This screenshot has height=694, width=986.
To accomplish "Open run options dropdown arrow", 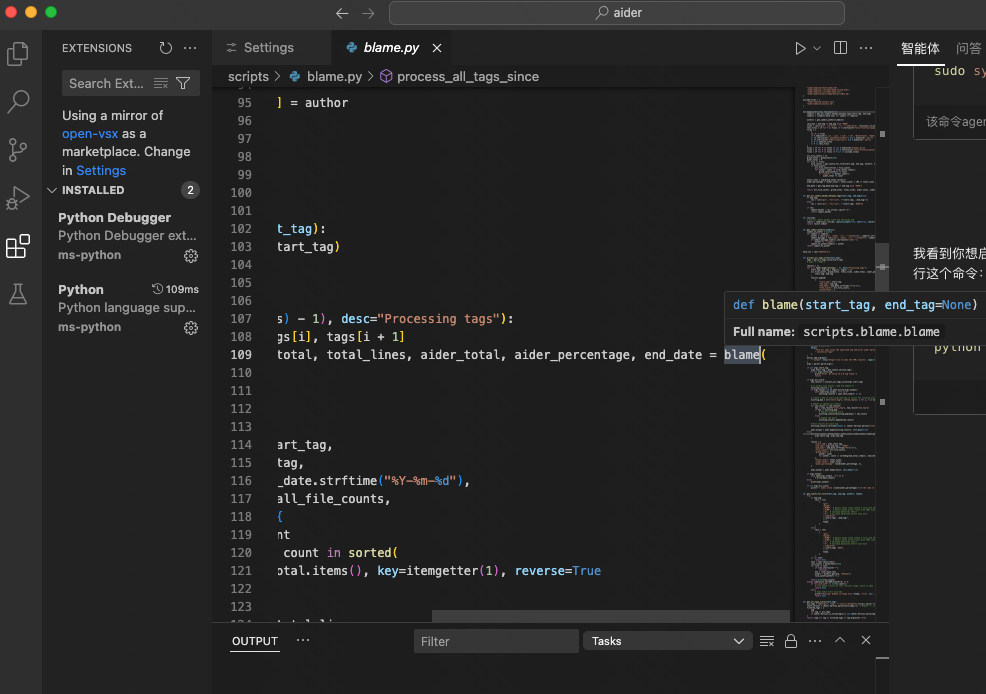I will (817, 48).
